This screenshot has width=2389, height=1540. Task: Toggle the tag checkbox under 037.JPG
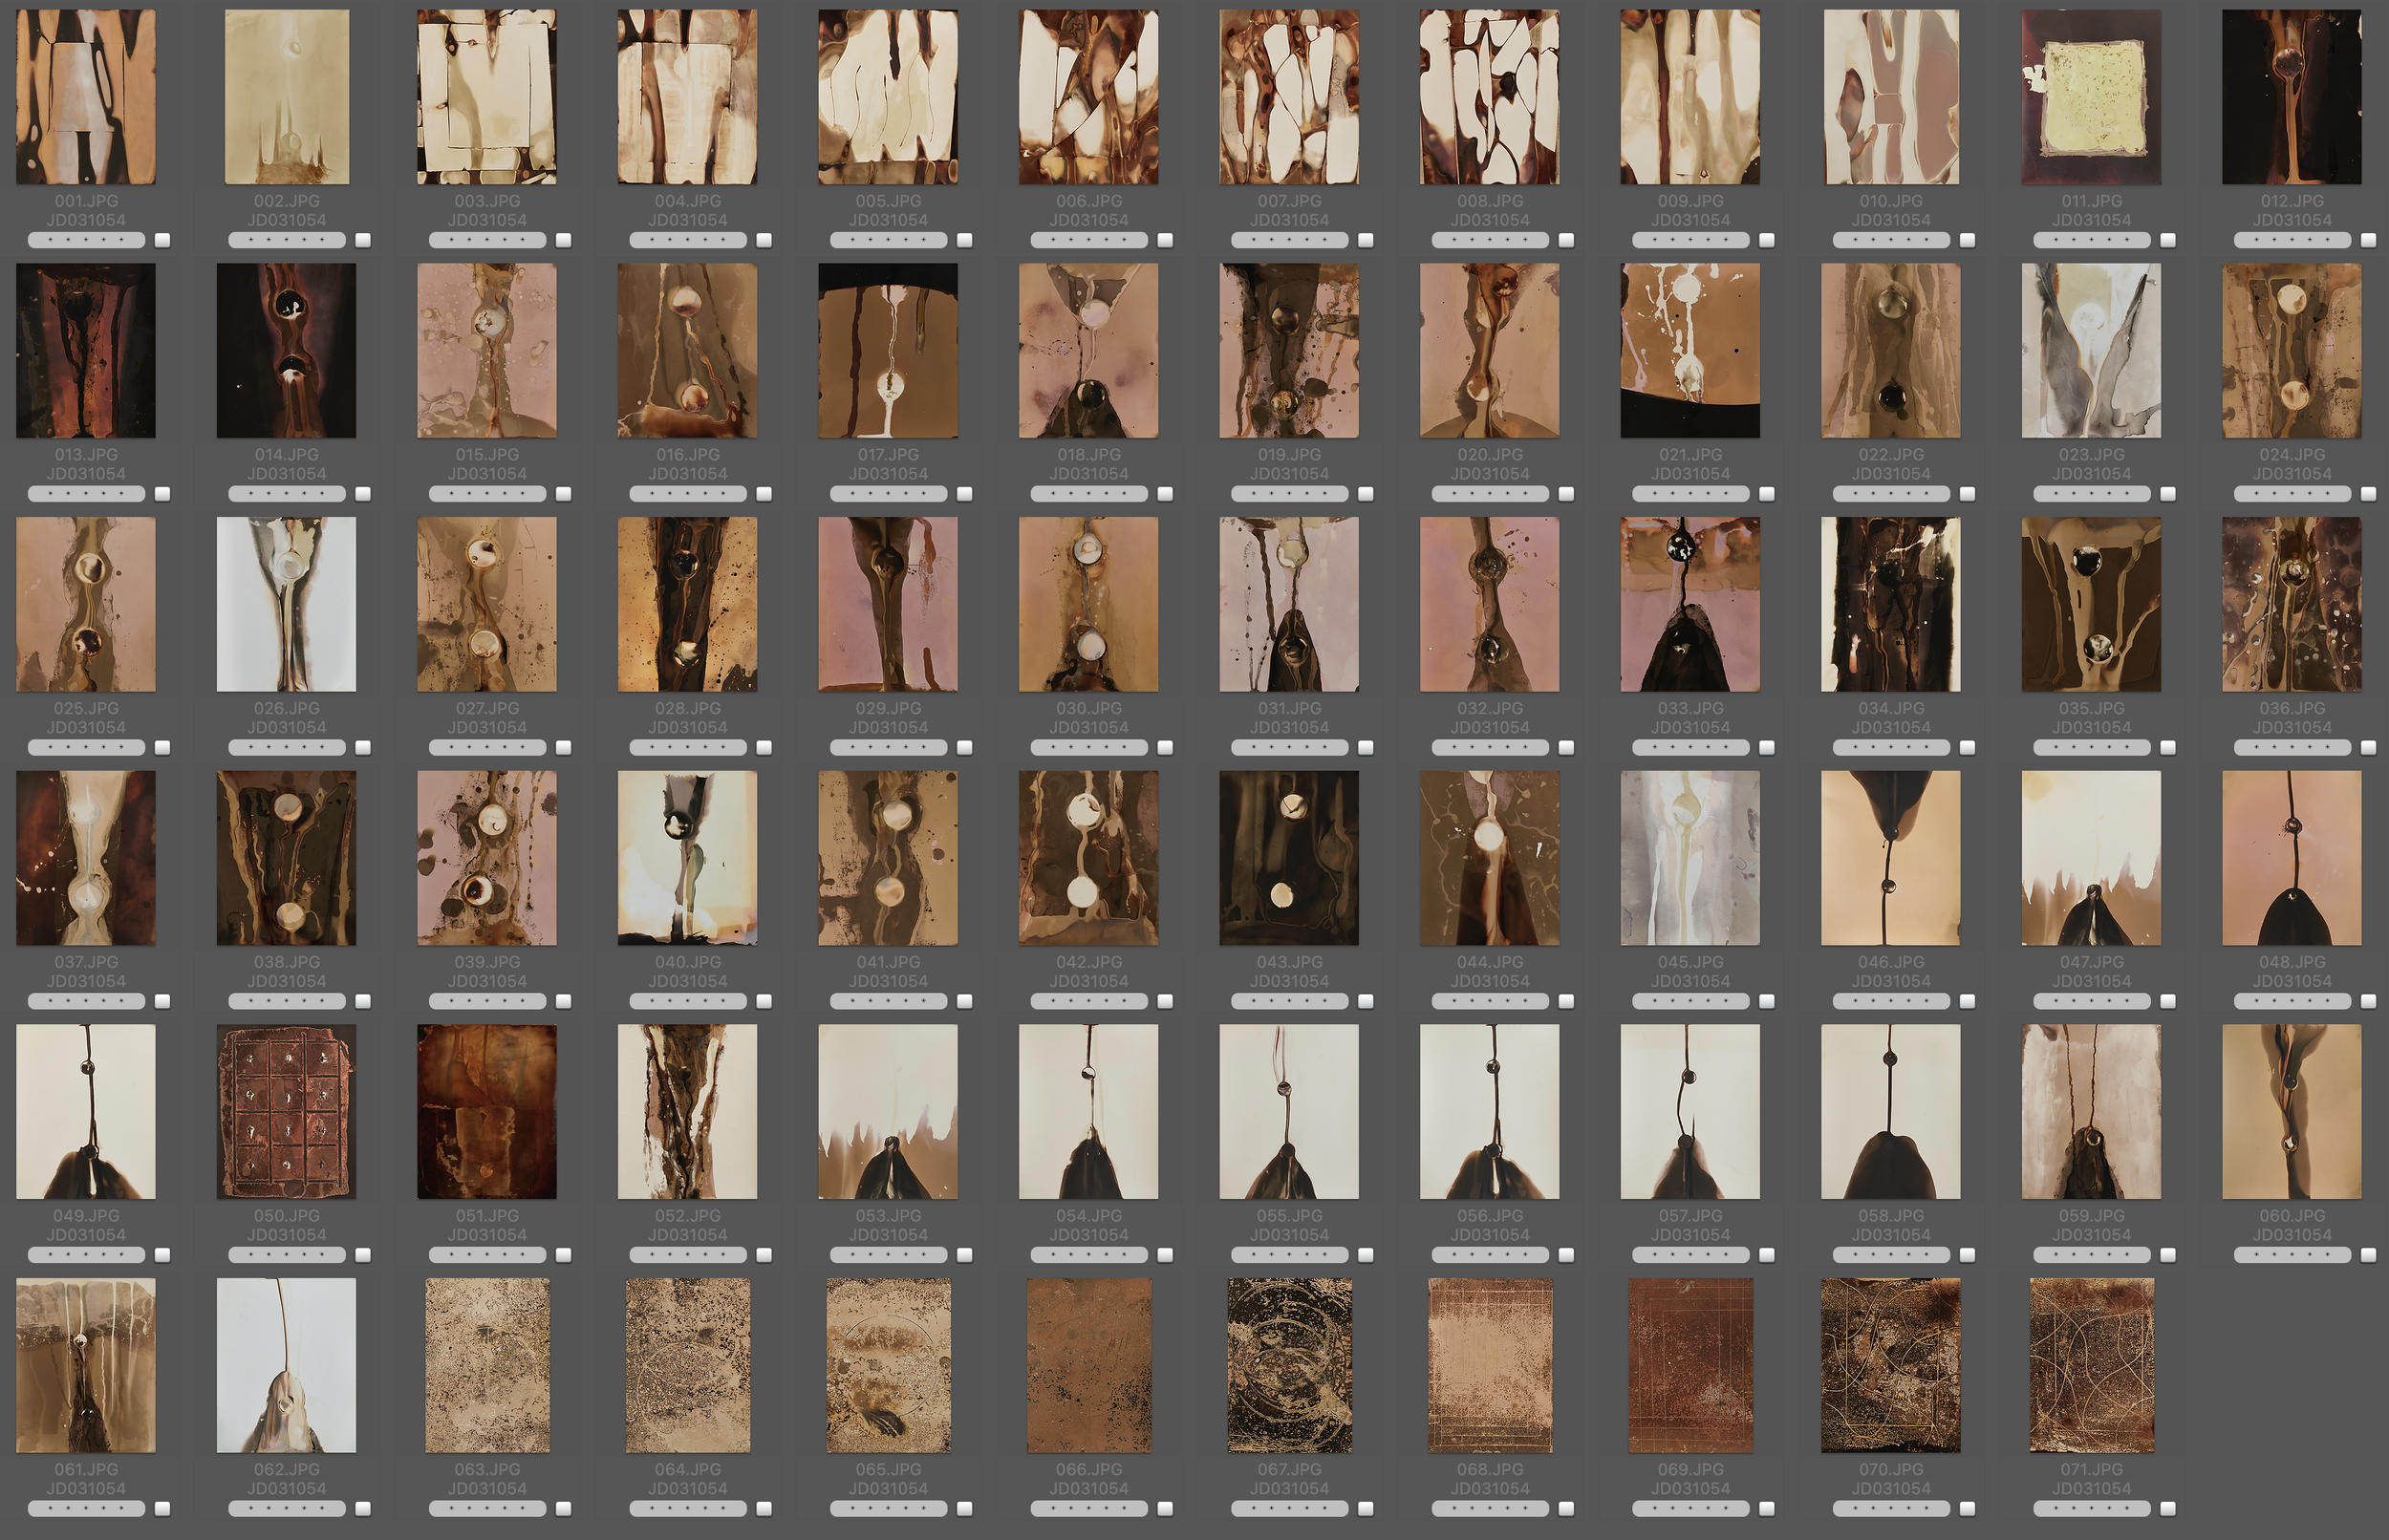163,1001
